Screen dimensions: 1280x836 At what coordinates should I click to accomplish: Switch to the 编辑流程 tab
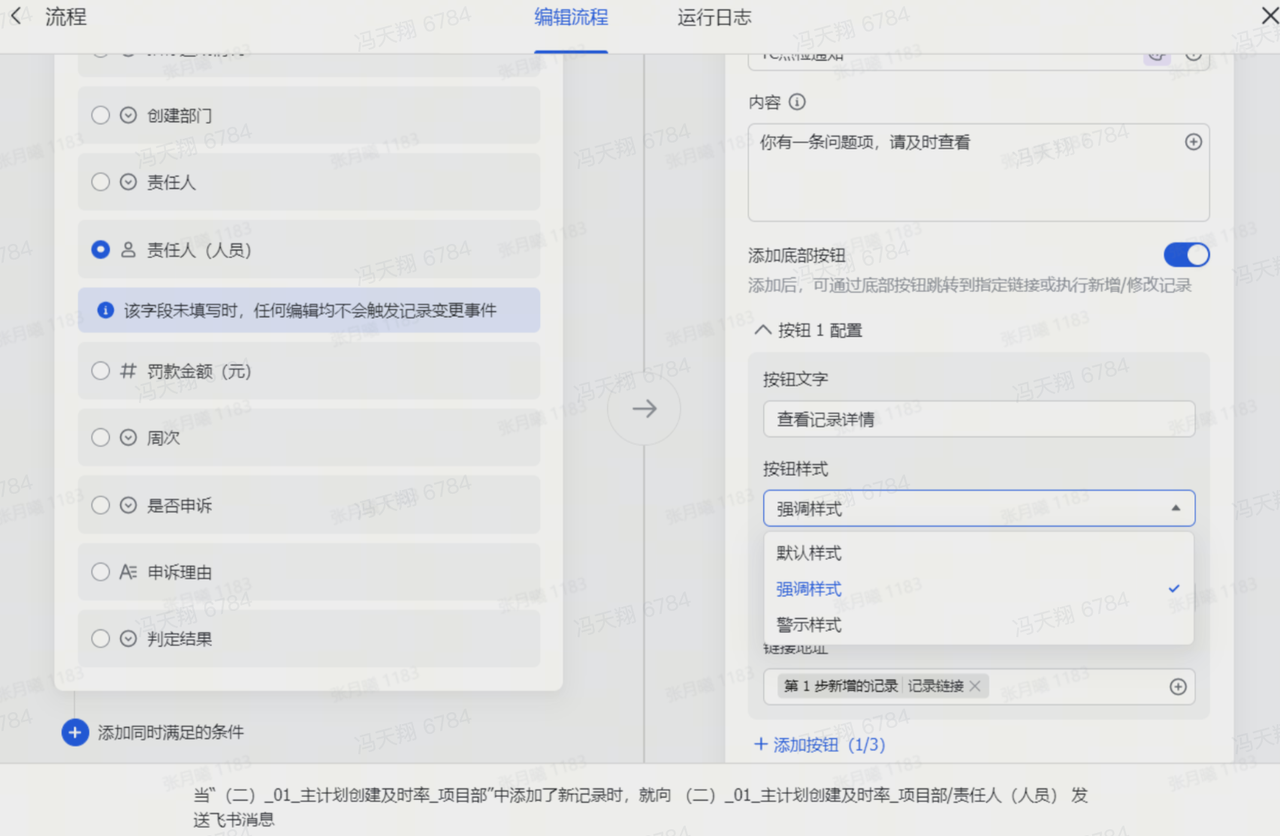tap(571, 18)
